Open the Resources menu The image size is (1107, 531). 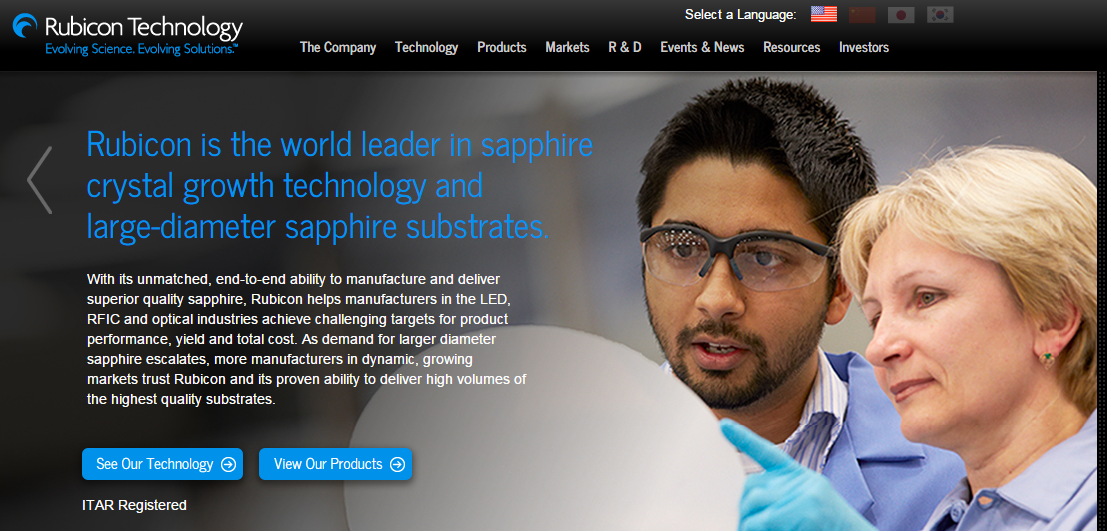pyautogui.click(x=791, y=47)
